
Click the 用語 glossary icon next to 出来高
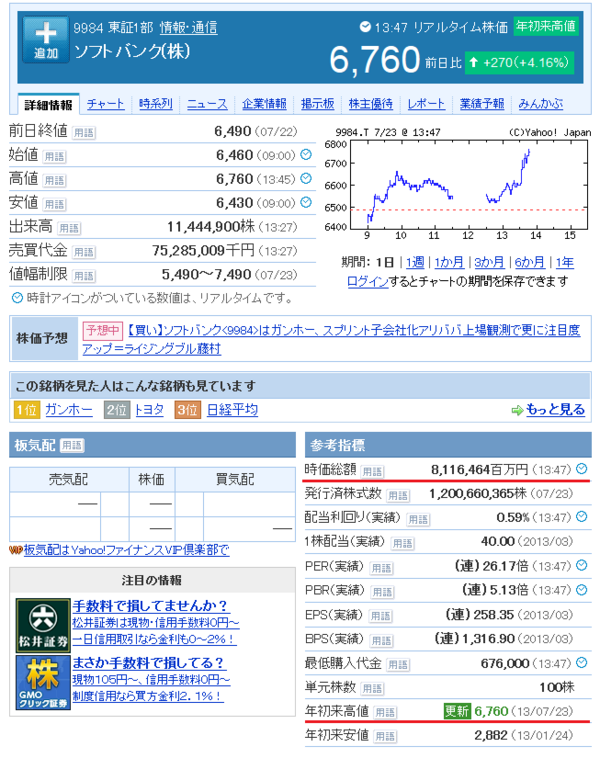pos(69,228)
